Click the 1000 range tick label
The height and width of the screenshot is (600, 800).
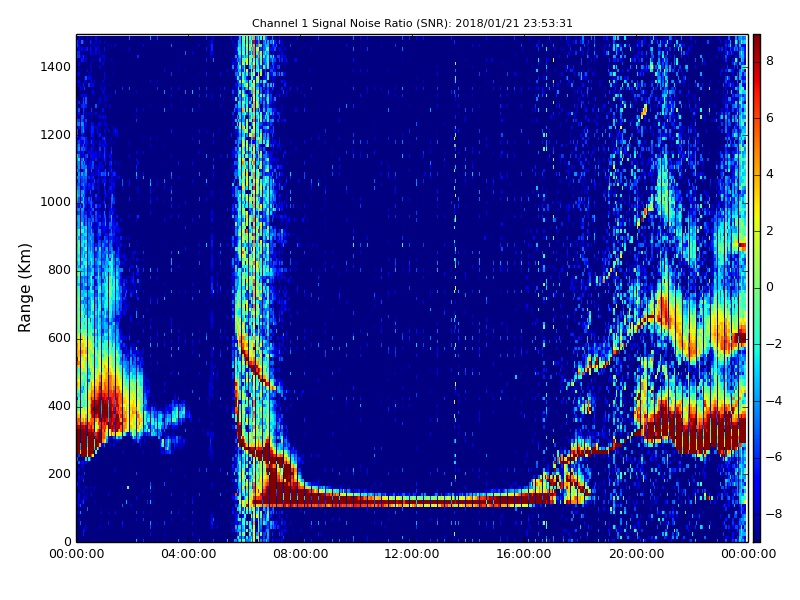pyautogui.click(x=56, y=202)
